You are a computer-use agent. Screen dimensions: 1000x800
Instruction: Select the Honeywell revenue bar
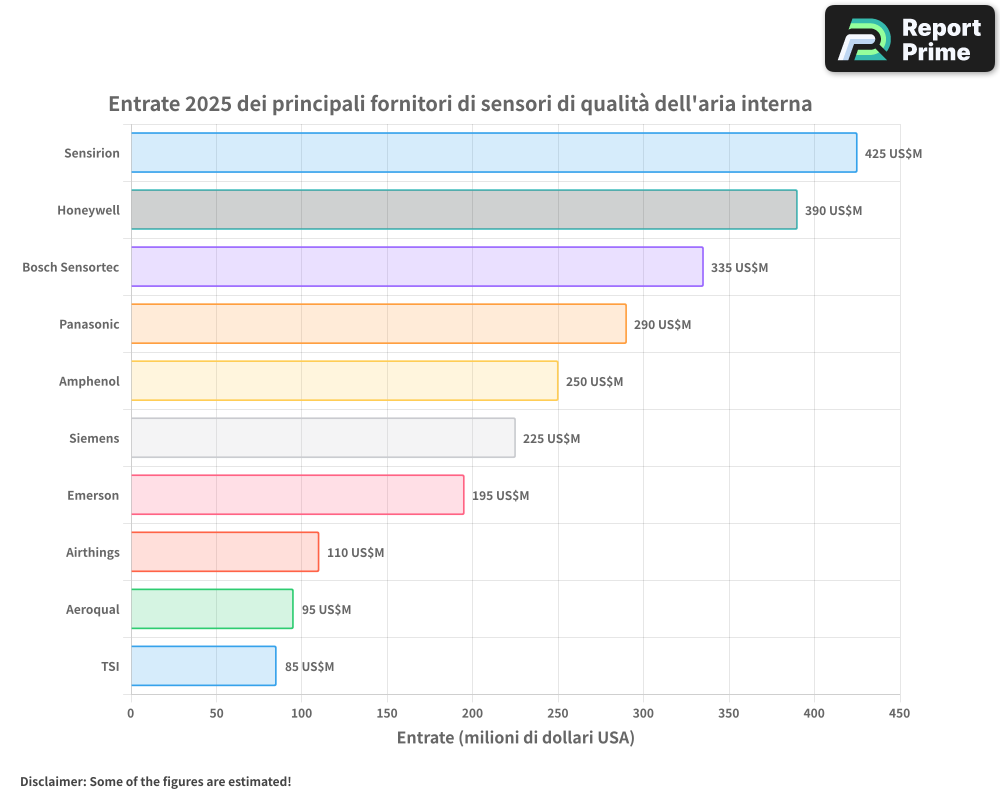coord(460,210)
